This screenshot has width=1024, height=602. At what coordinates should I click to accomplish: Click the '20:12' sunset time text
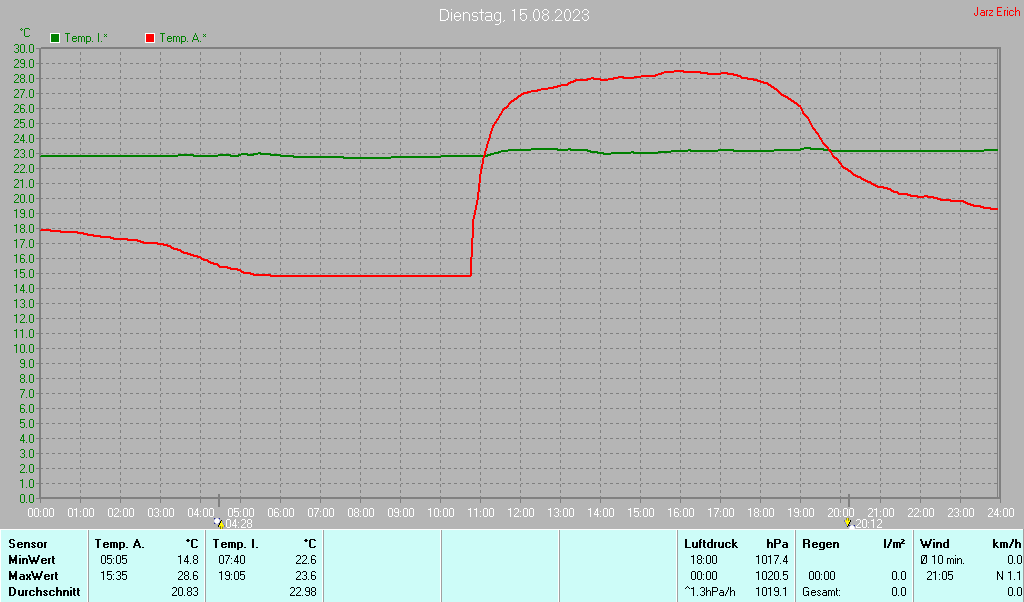[869, 524]
